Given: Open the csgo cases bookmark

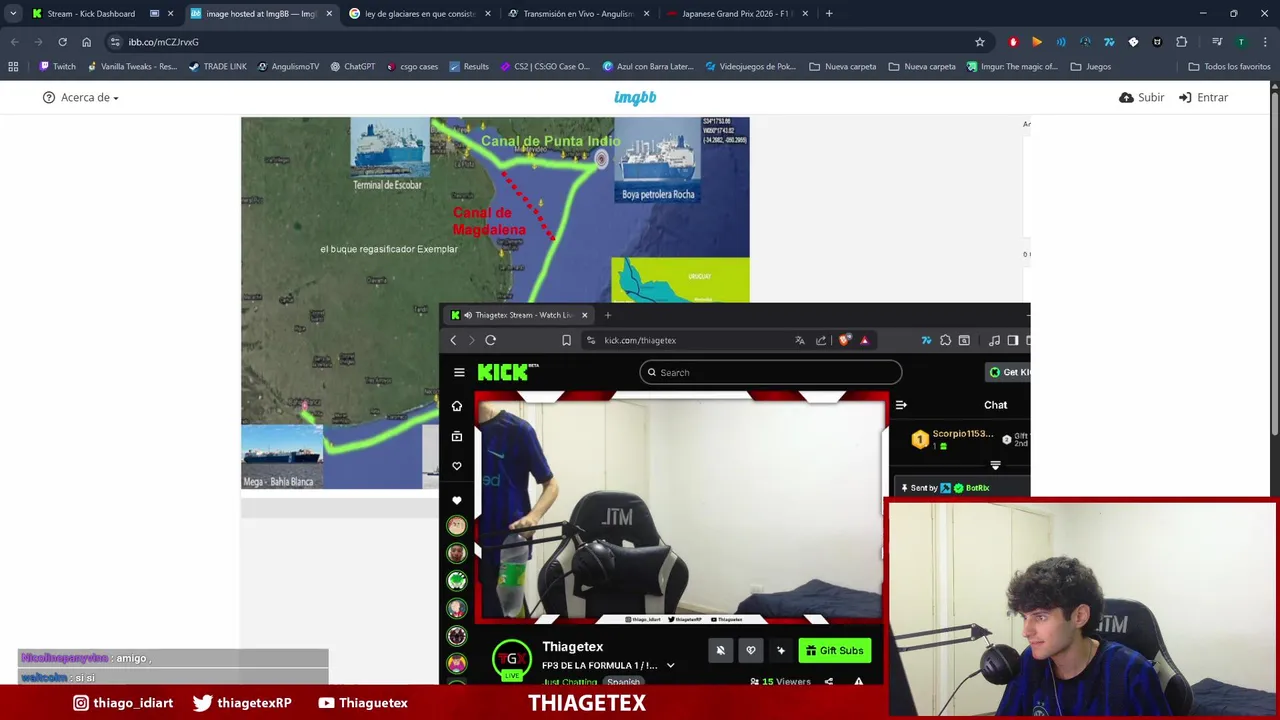Looking at the screenshot, I should 413,67.
